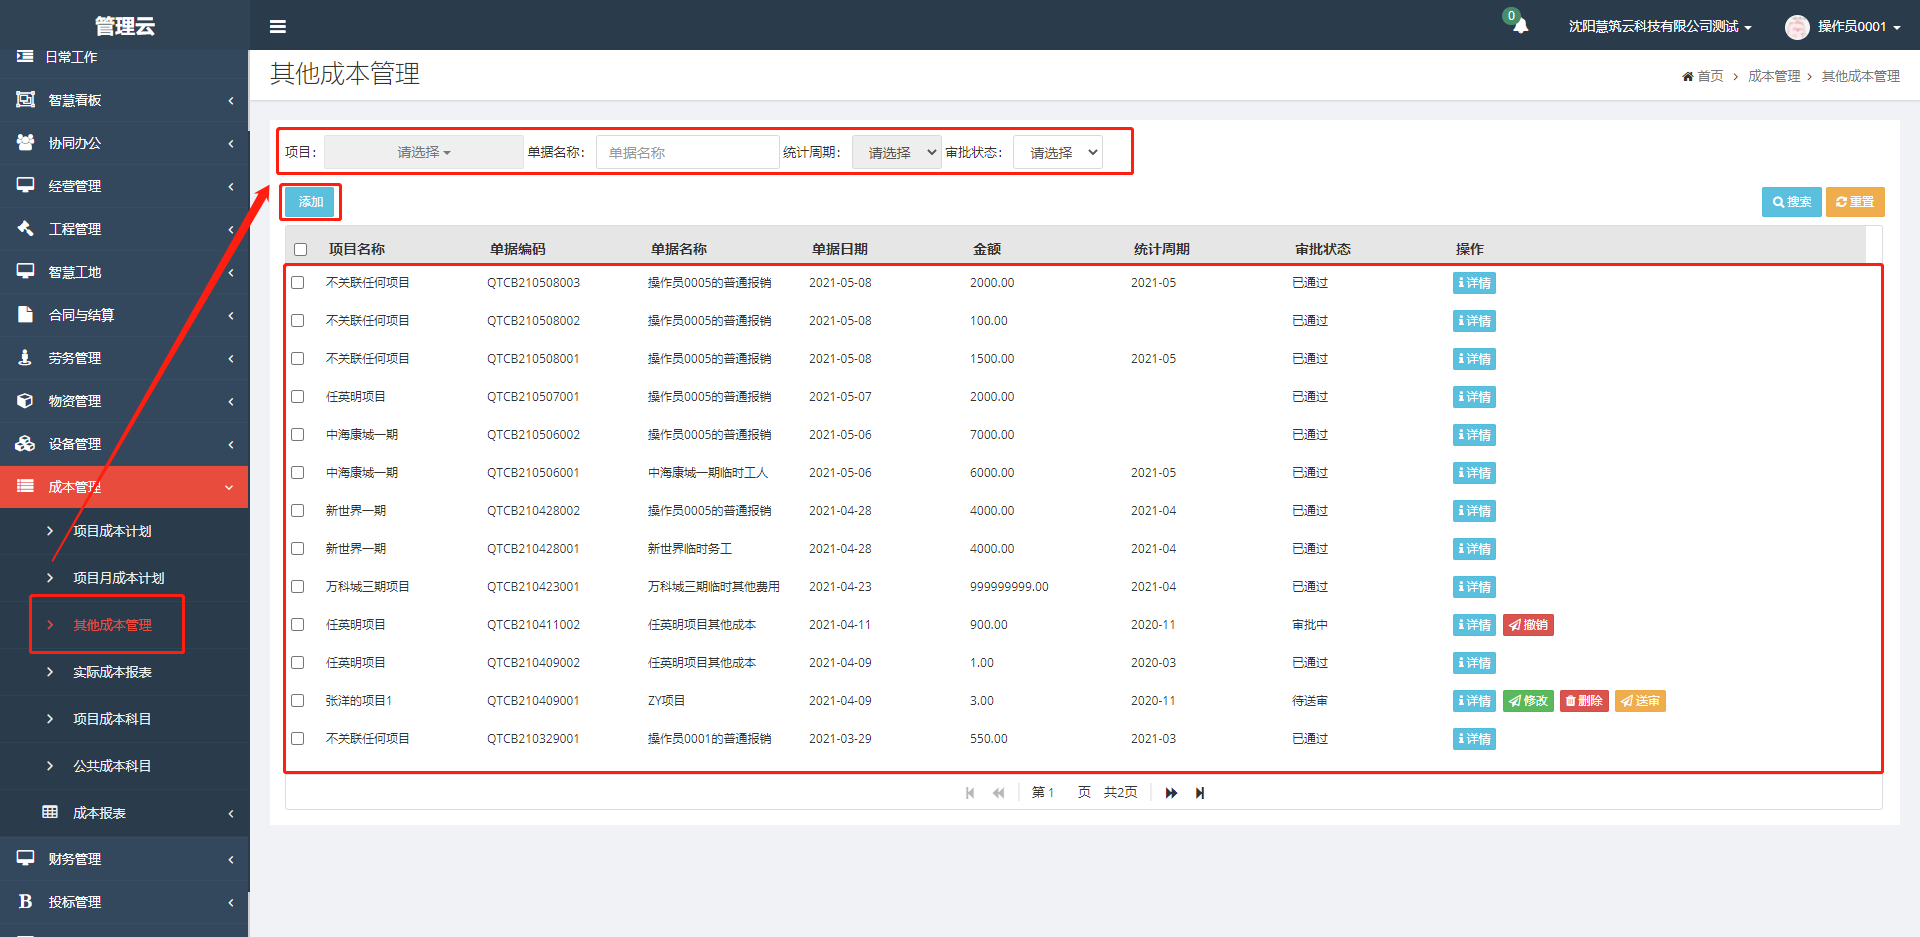
Task: Check the row QTCB210508003 checkbox
Action: (298, 283)
